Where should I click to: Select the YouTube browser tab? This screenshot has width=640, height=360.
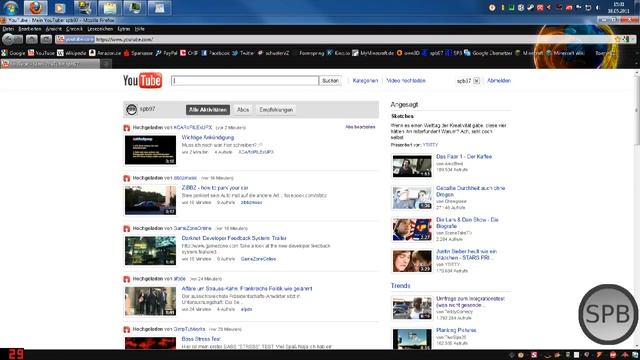pyautogui.click(x=50, y=64)
